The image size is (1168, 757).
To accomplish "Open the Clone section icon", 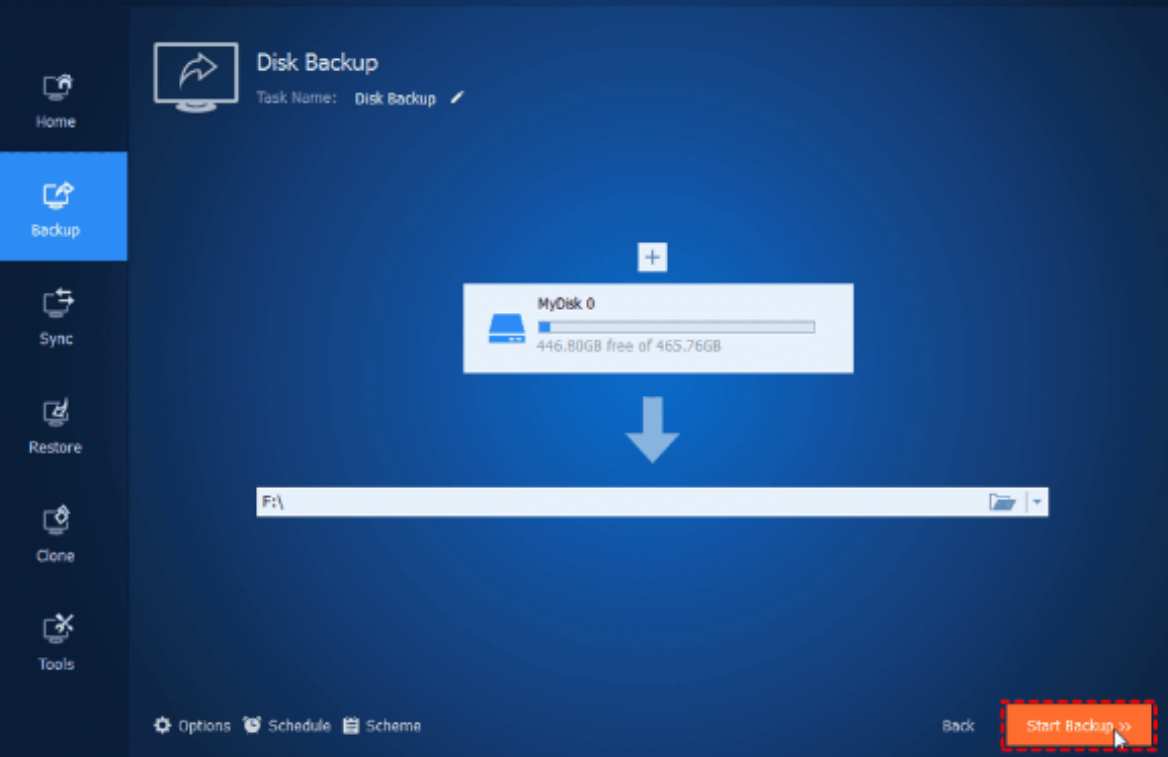I will 56,520.
